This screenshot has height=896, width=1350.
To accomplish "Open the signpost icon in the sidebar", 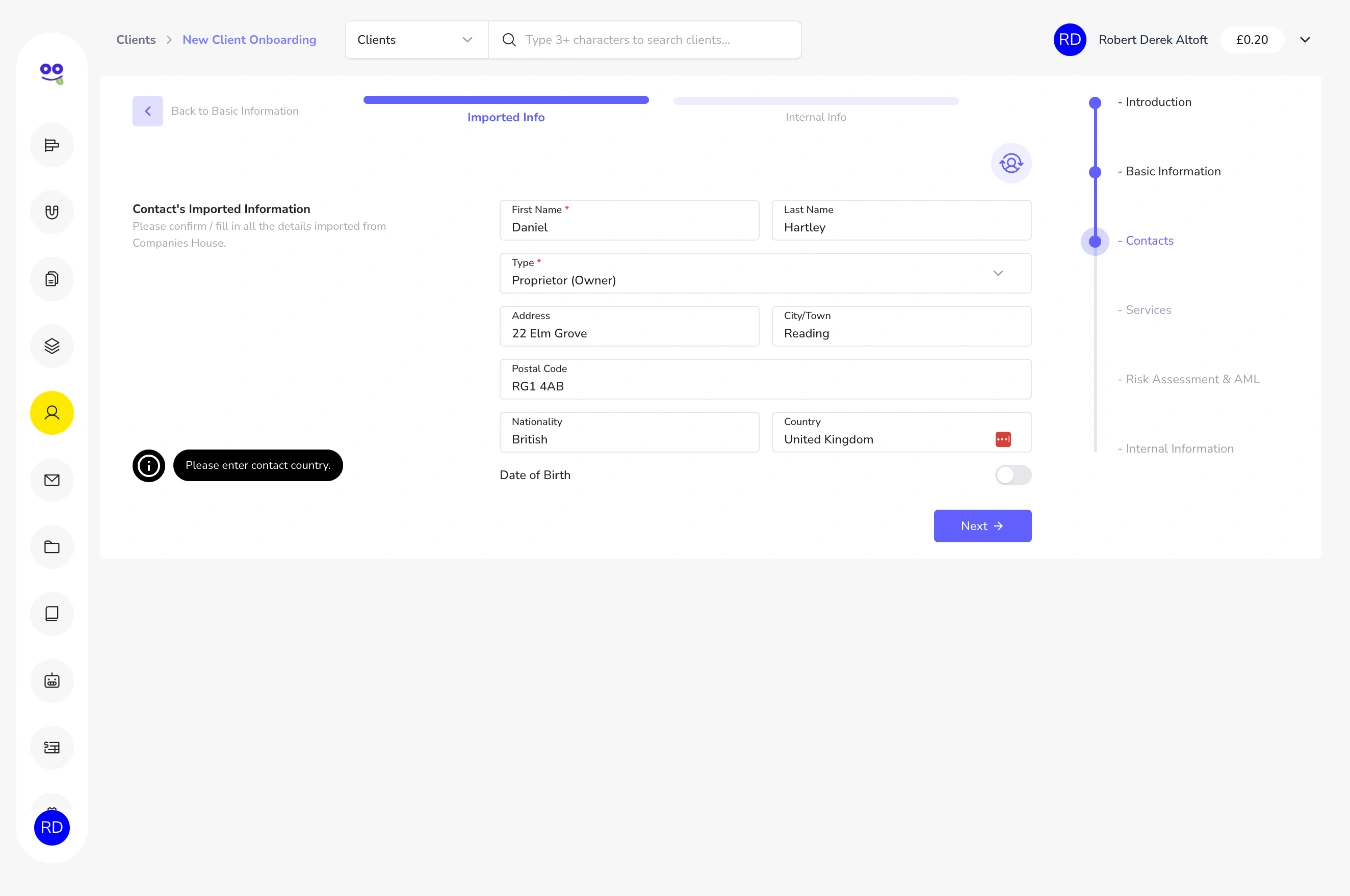I will point(52,145).
